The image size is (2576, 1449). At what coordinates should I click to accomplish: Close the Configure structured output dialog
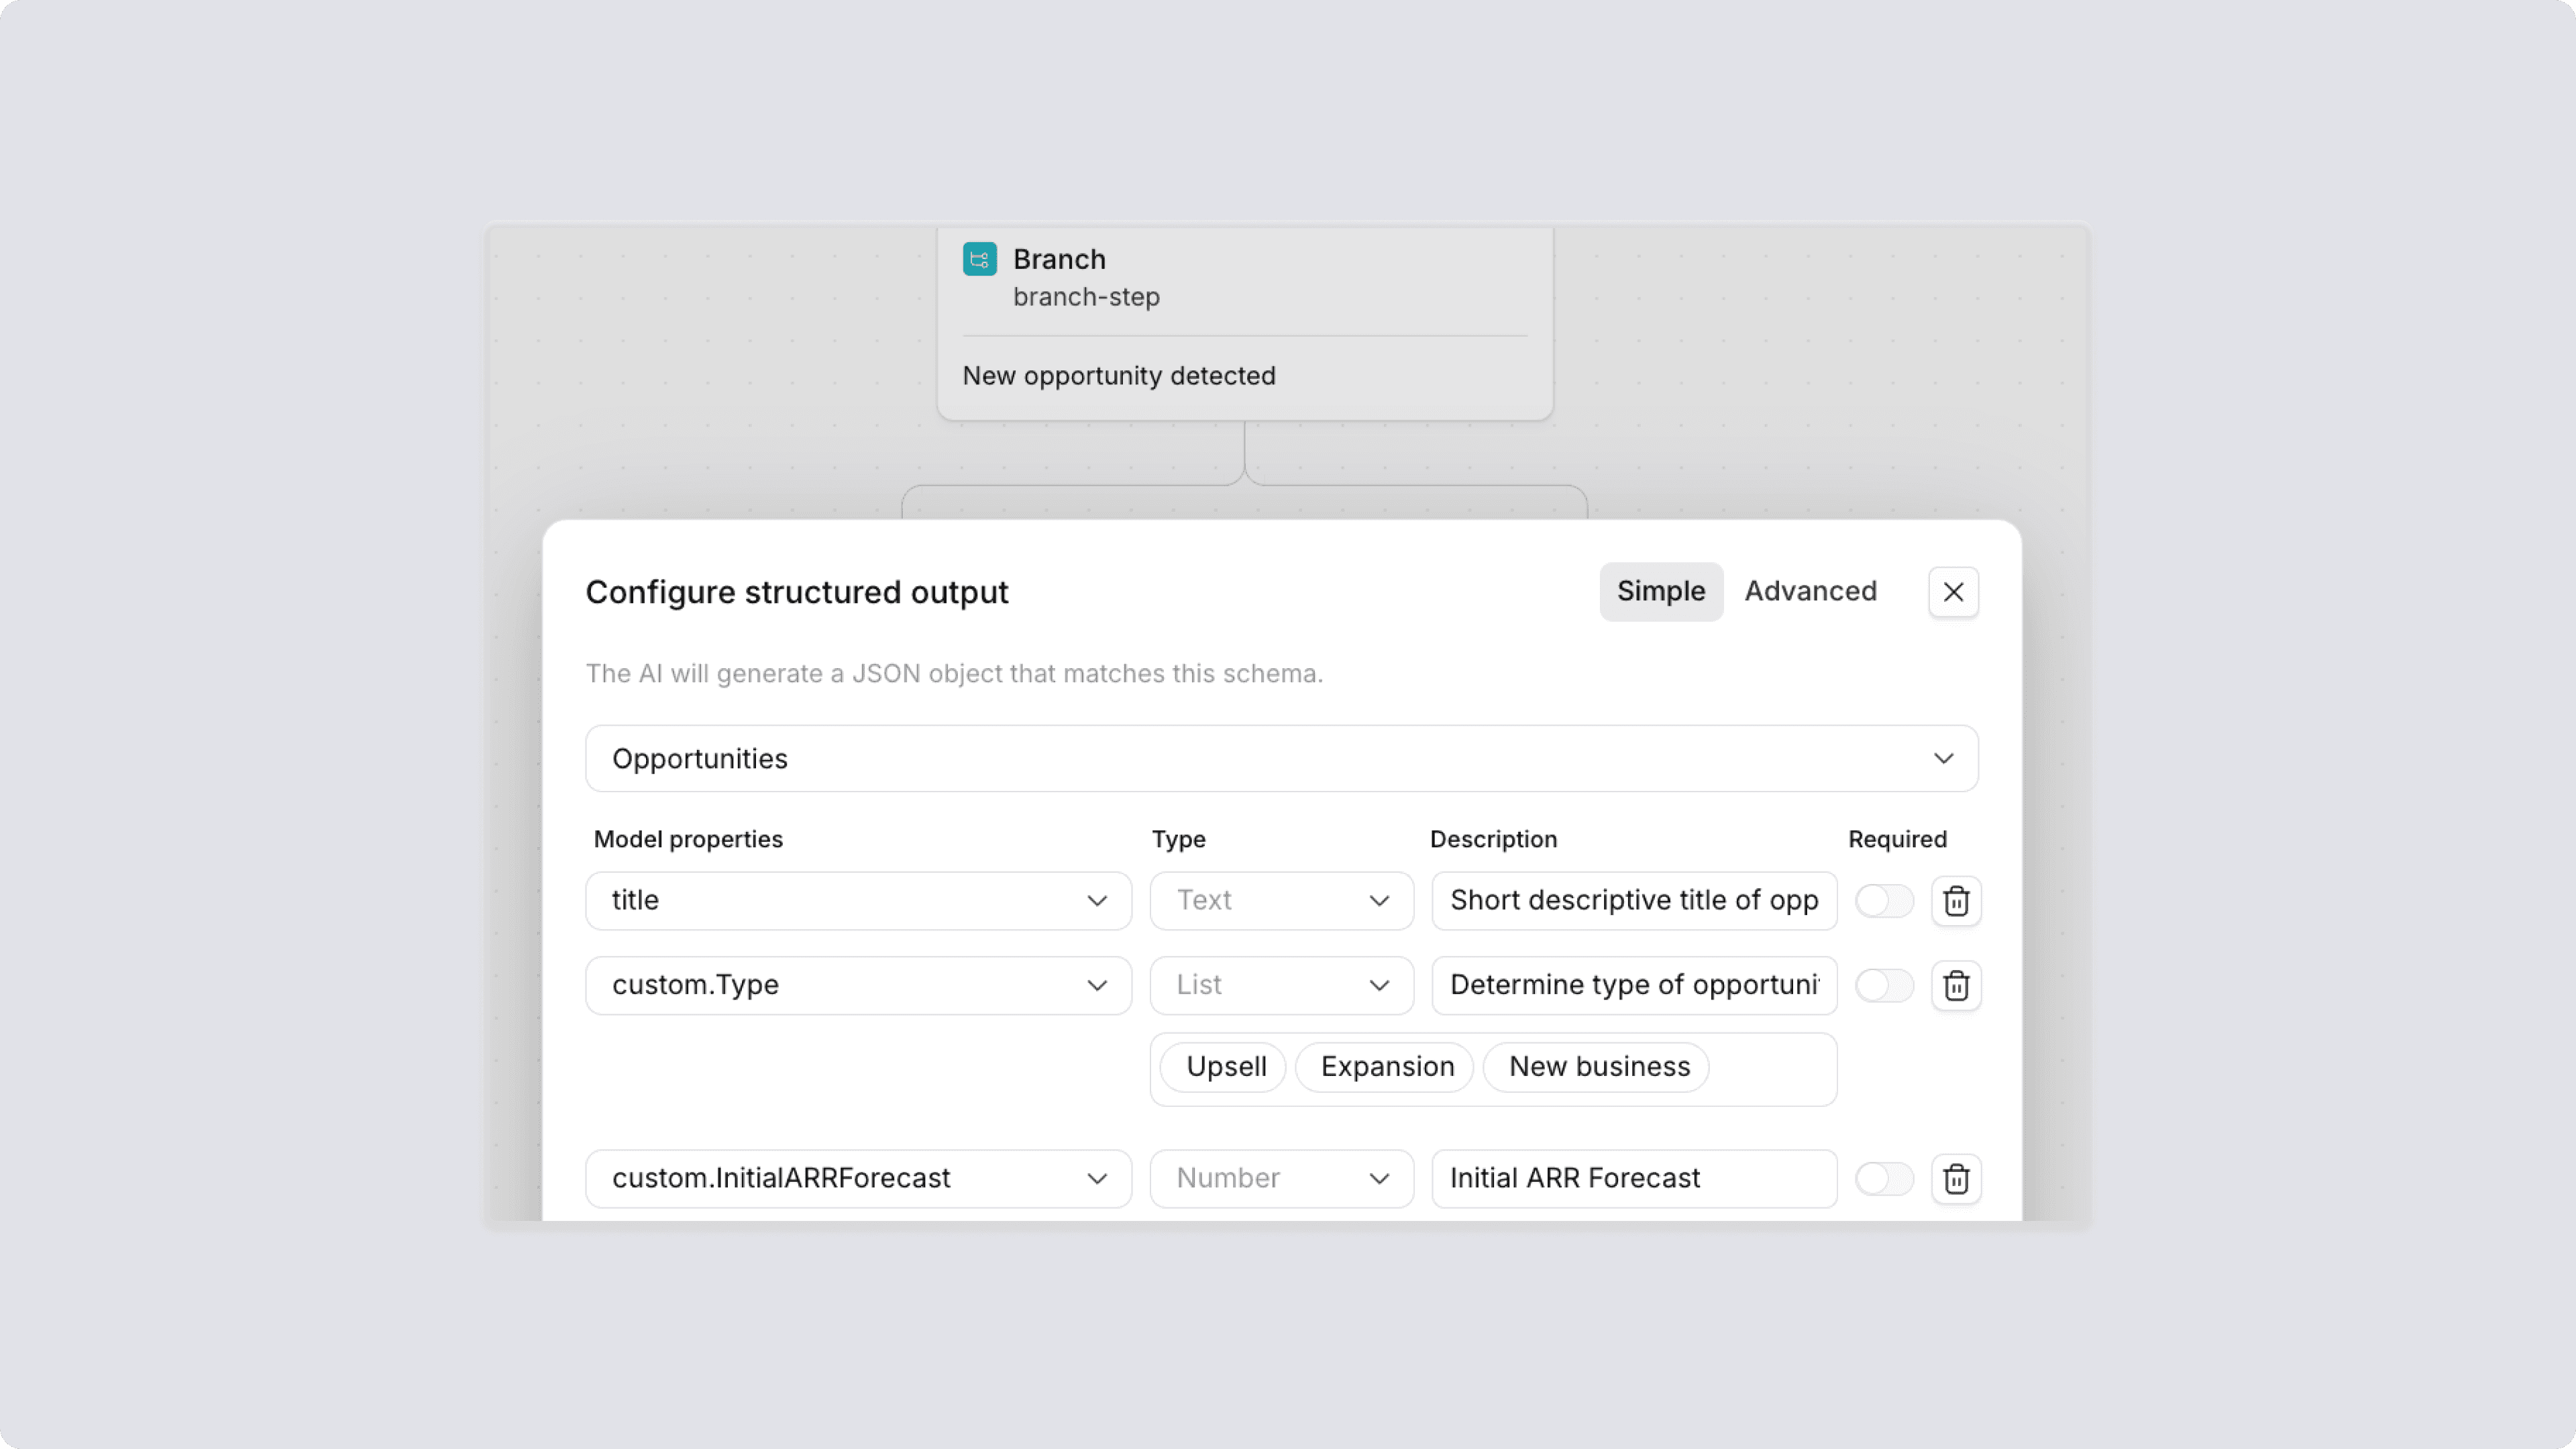[x=1952, y=592]
